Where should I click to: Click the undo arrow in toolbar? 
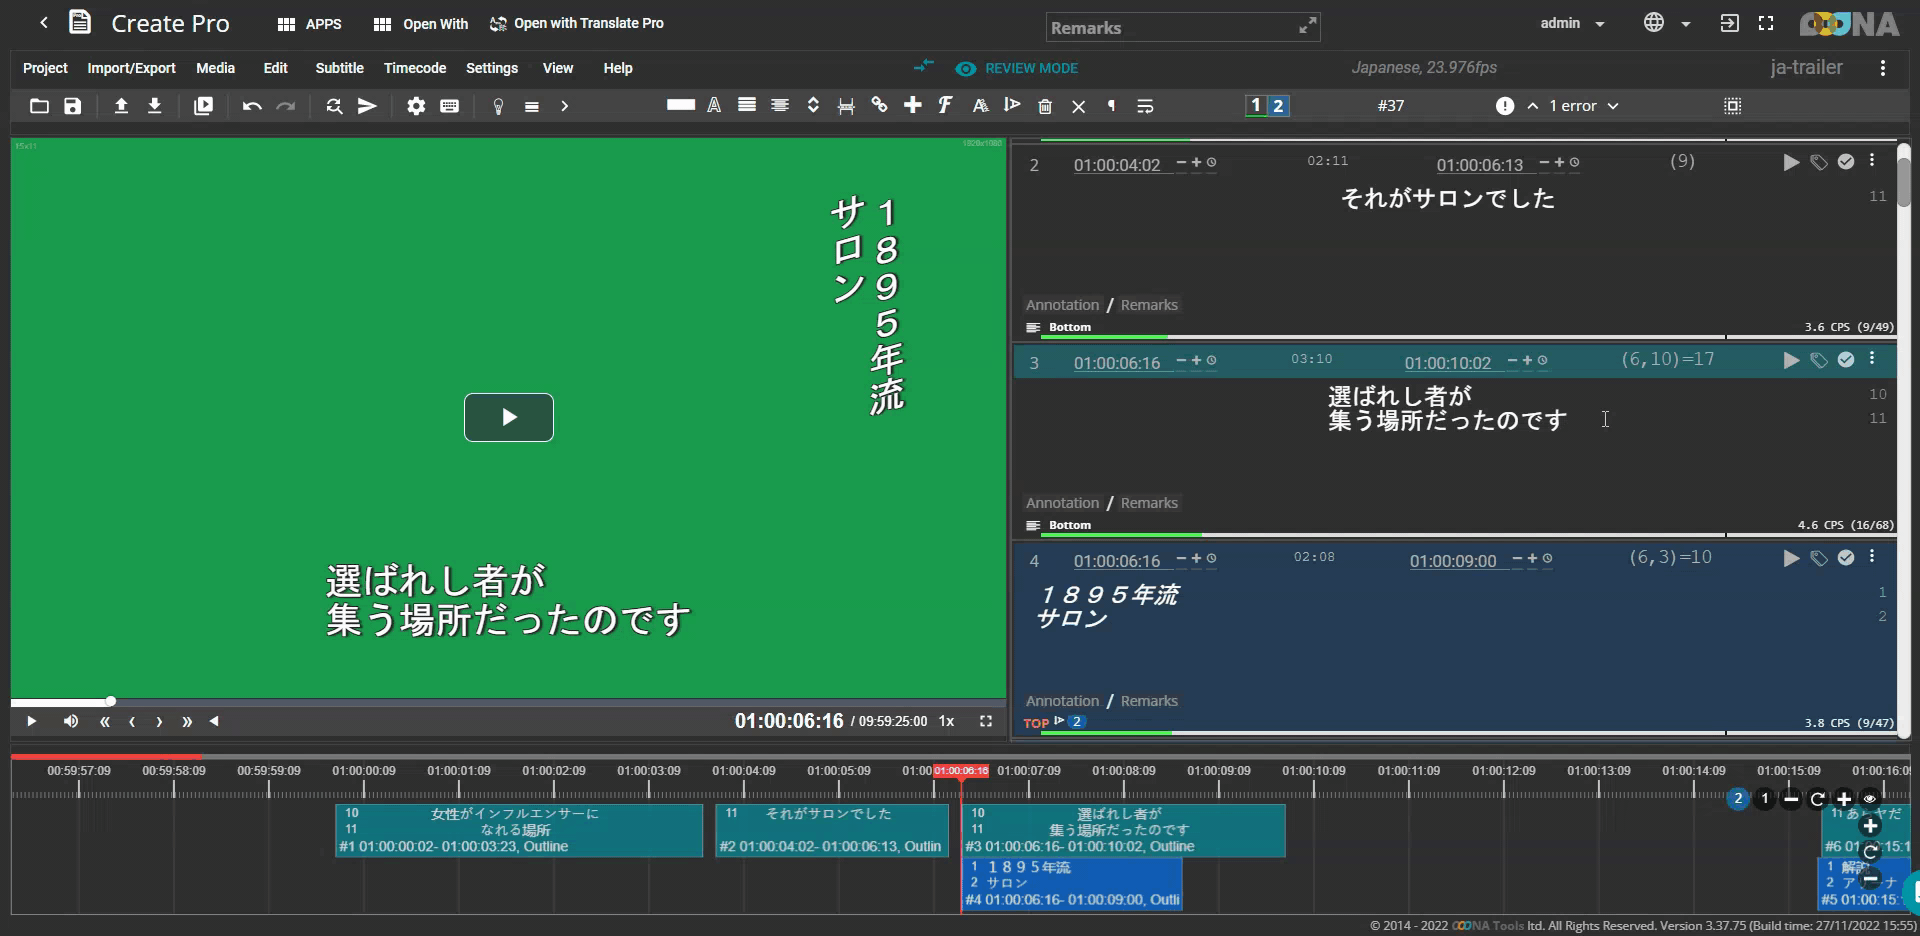[x=252, y=106]
